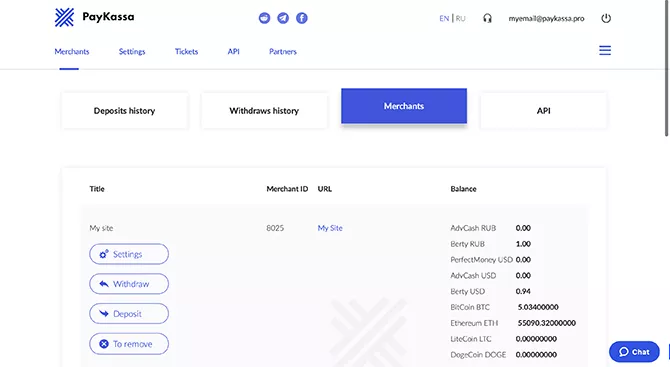Open the My Site URL link
This screenshot has width=670, height=367.
(330, 228)
